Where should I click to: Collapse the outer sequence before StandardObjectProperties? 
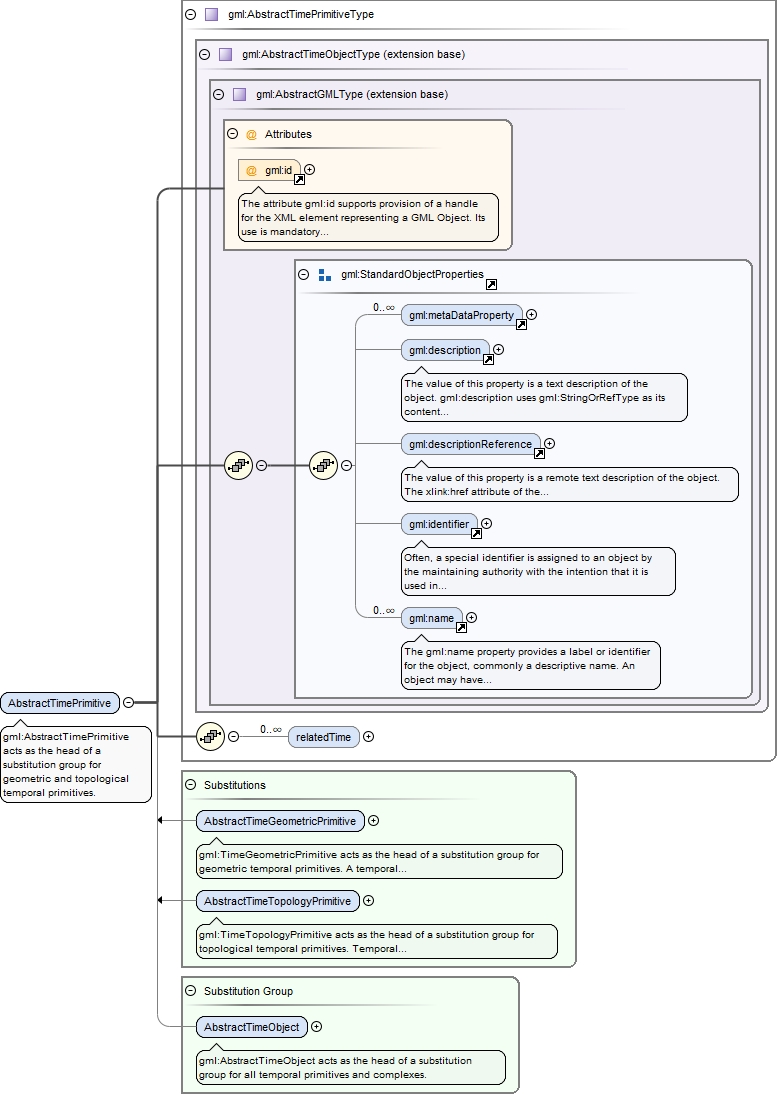261,465
